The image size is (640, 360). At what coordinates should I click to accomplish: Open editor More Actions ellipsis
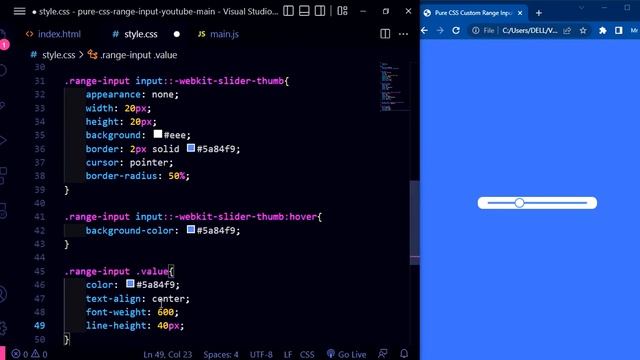403,34
